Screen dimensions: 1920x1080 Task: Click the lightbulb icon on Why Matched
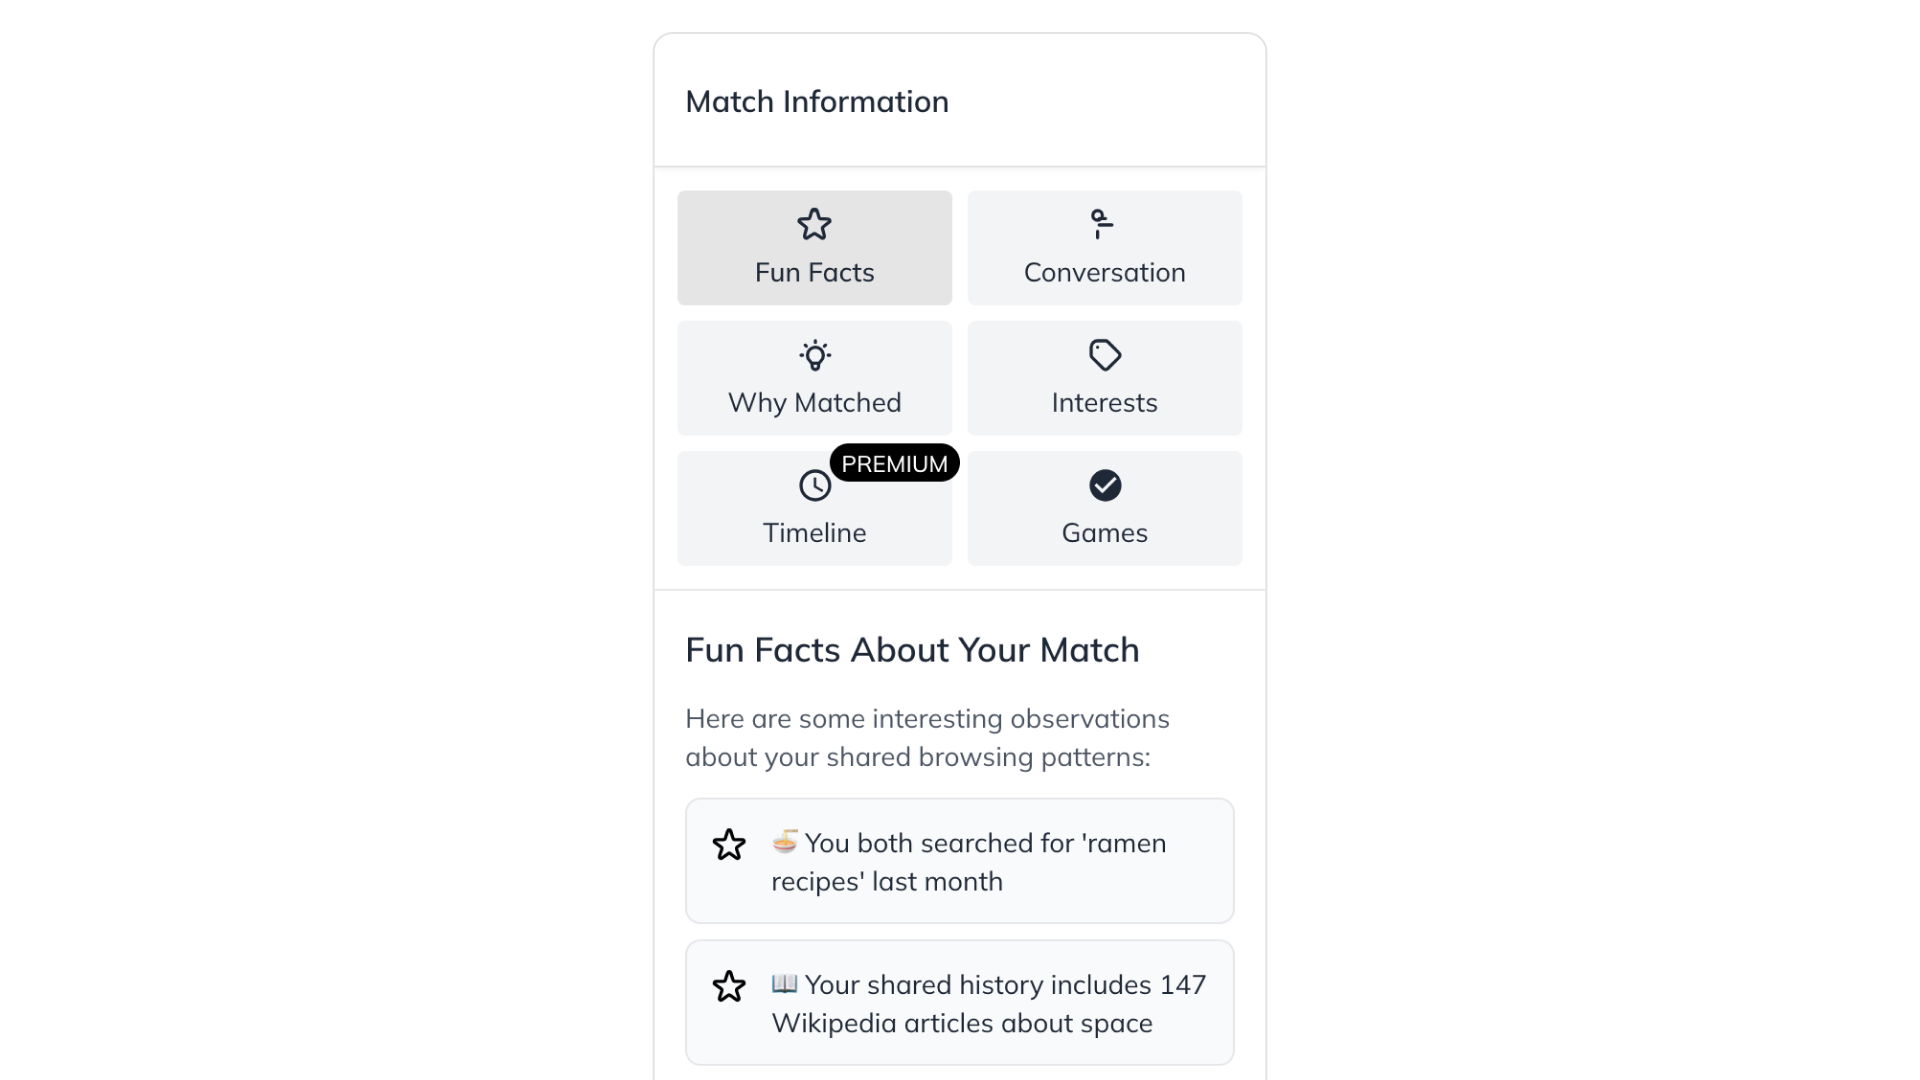coord(814,355)
